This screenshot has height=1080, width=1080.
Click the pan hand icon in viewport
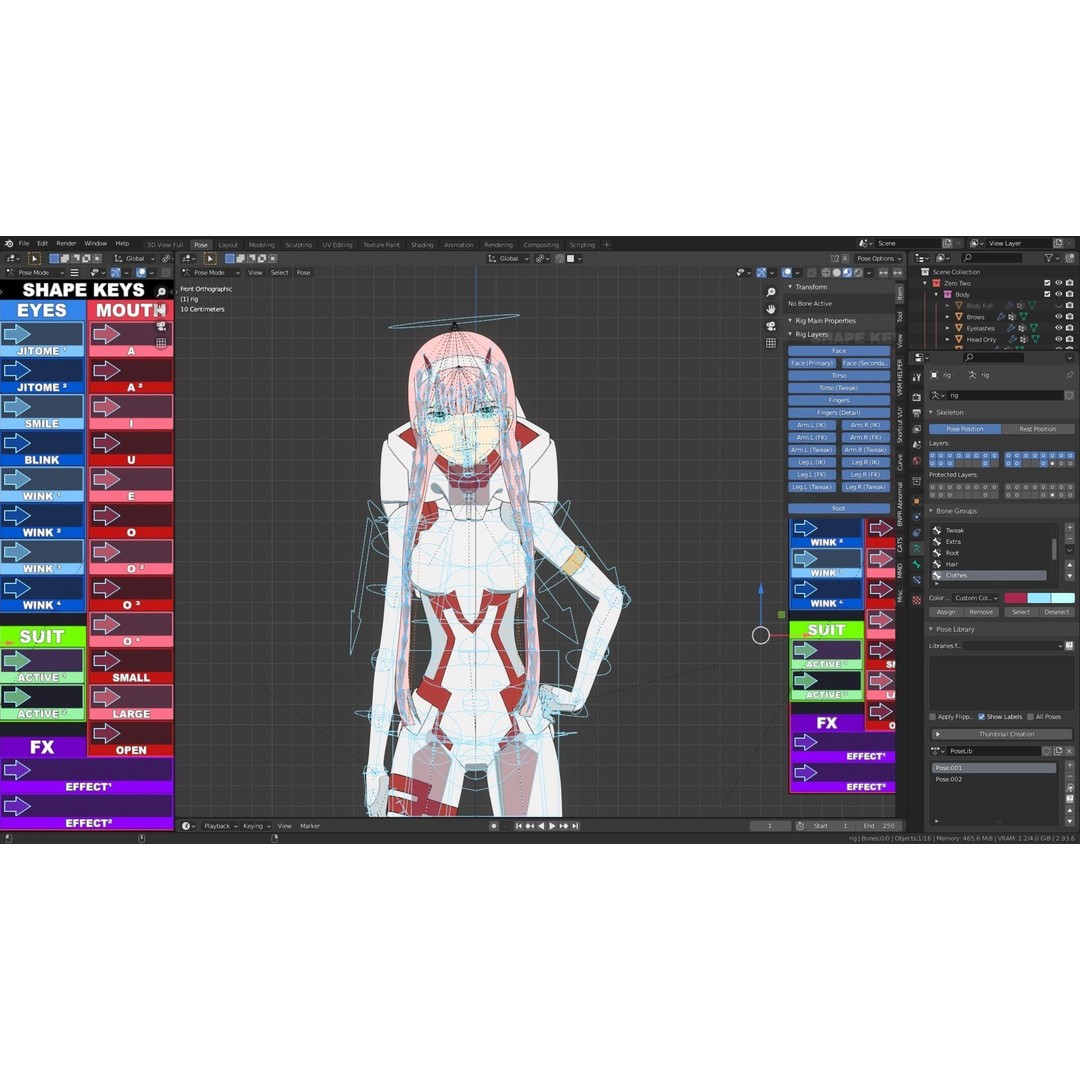(x=771, y=309)
